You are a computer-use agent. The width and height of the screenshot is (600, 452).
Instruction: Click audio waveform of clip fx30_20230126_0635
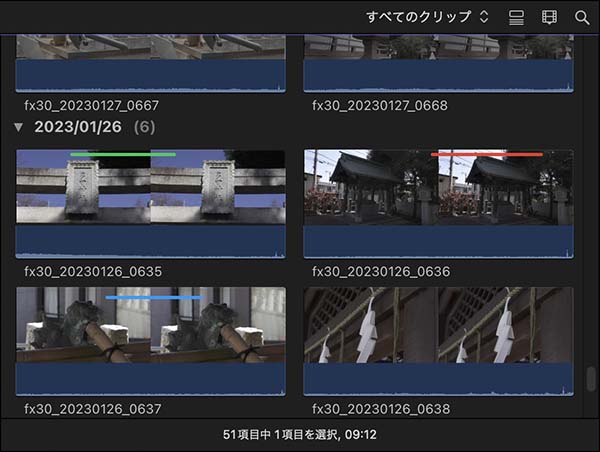151,242
